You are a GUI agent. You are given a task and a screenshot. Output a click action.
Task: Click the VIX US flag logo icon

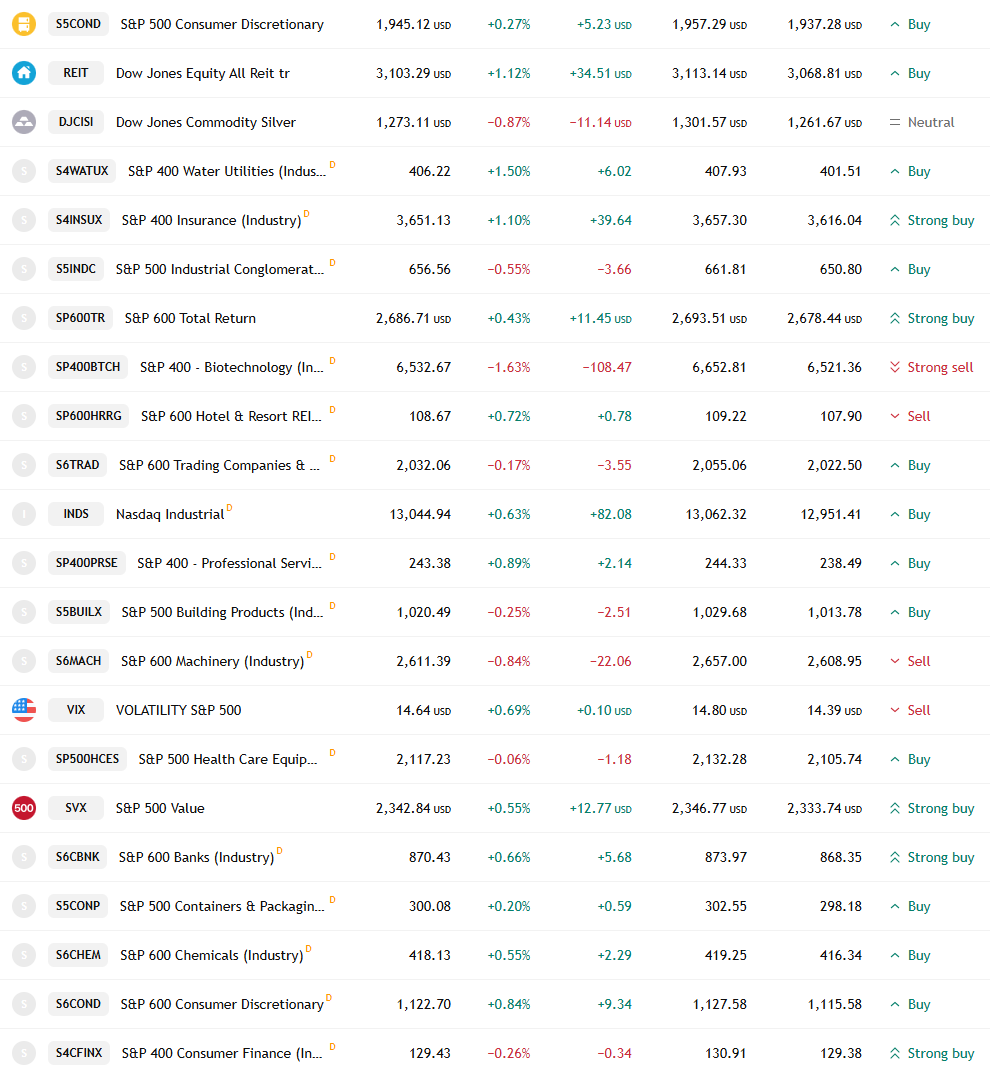point(24,710)
